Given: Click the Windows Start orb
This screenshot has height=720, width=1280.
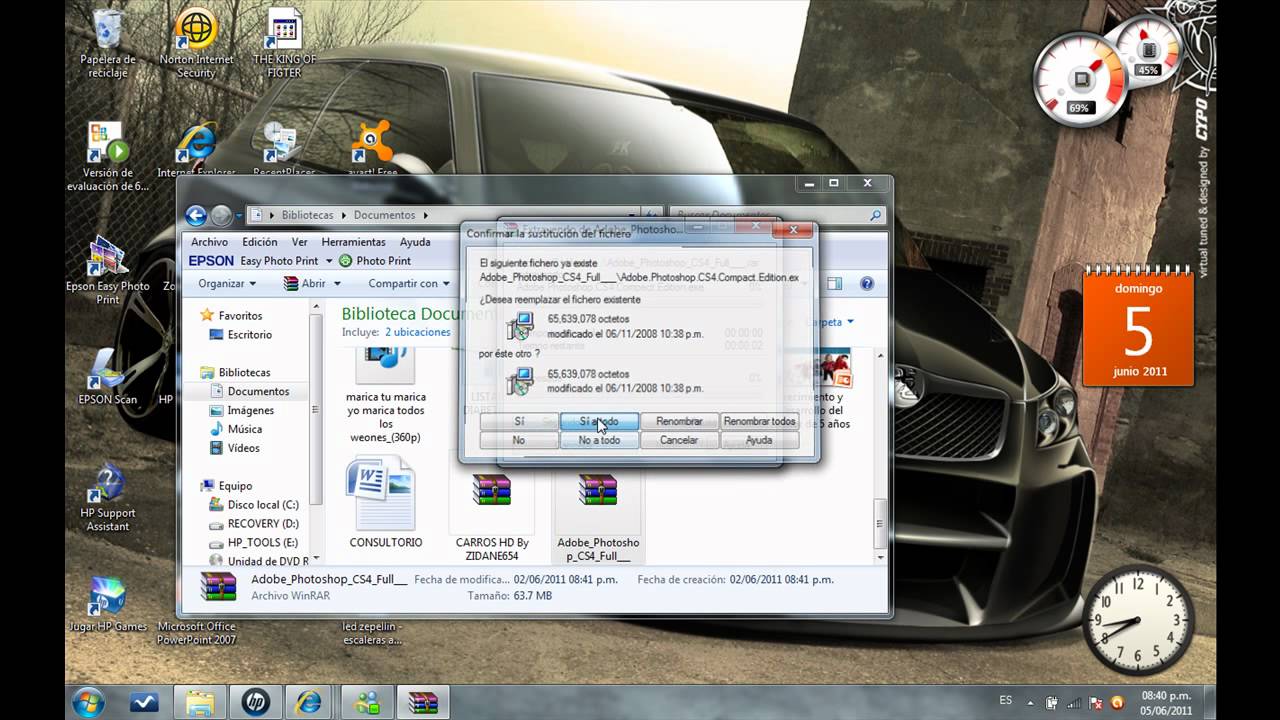Looking at the screenshot, I should (88, 702).
